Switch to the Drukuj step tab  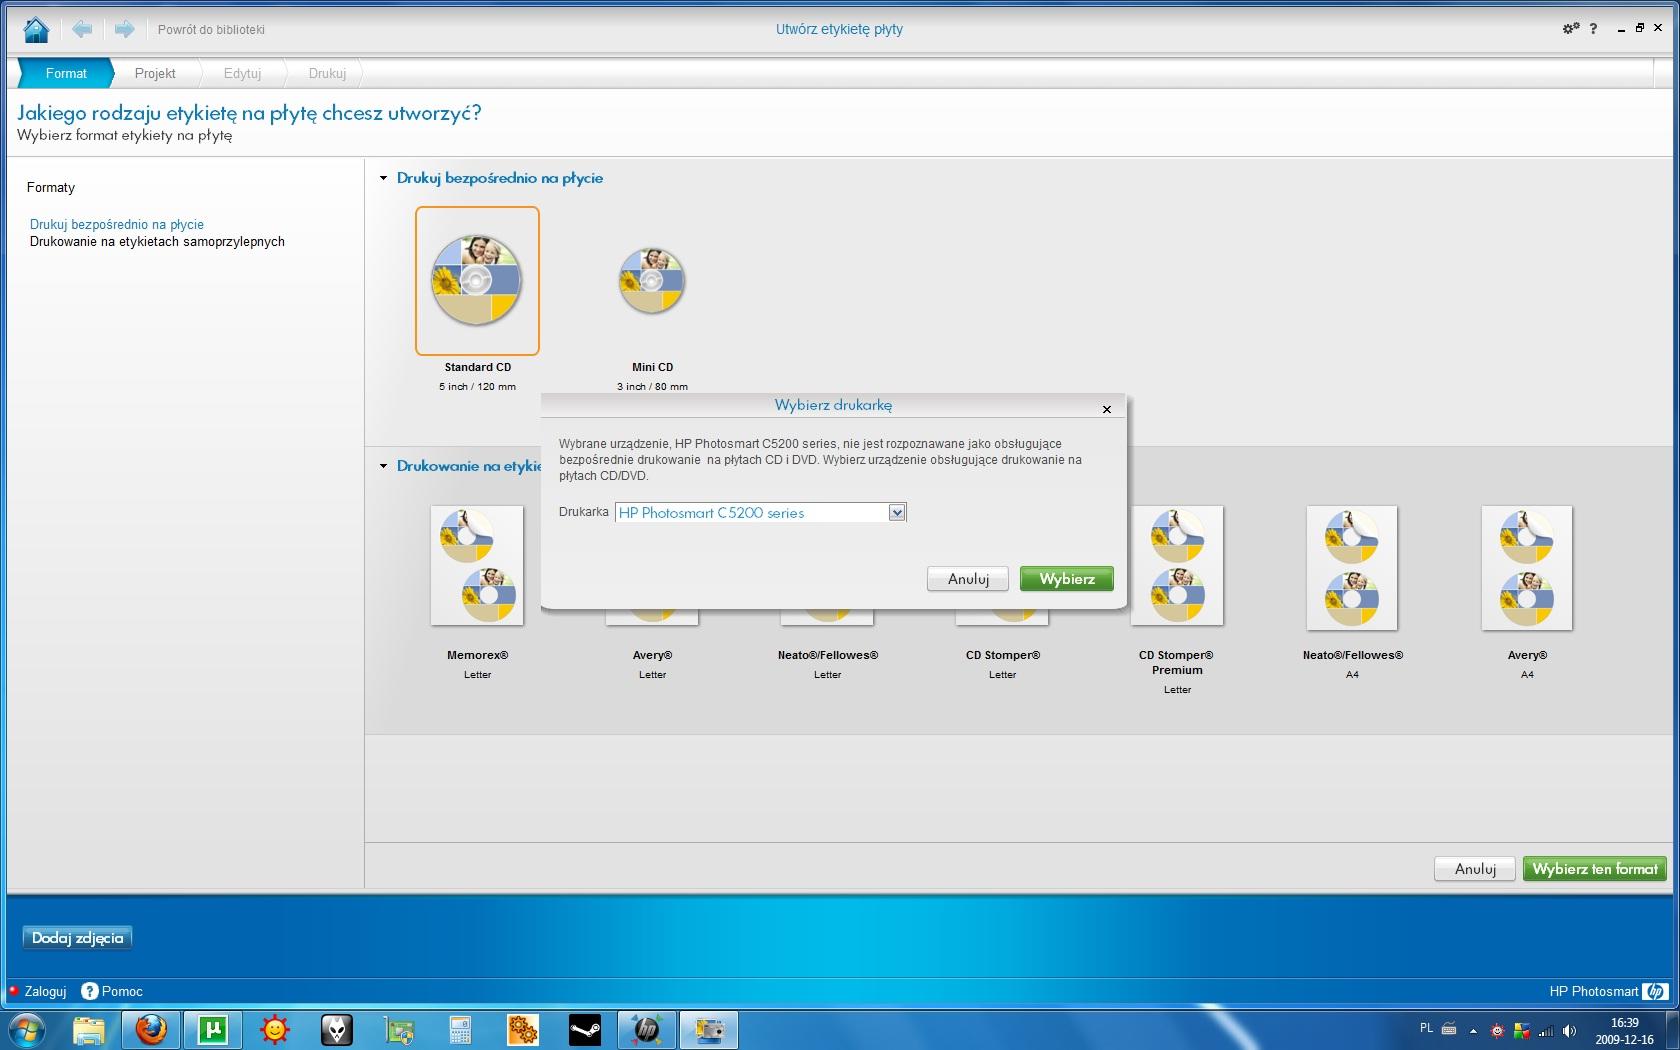pos(327,73)
